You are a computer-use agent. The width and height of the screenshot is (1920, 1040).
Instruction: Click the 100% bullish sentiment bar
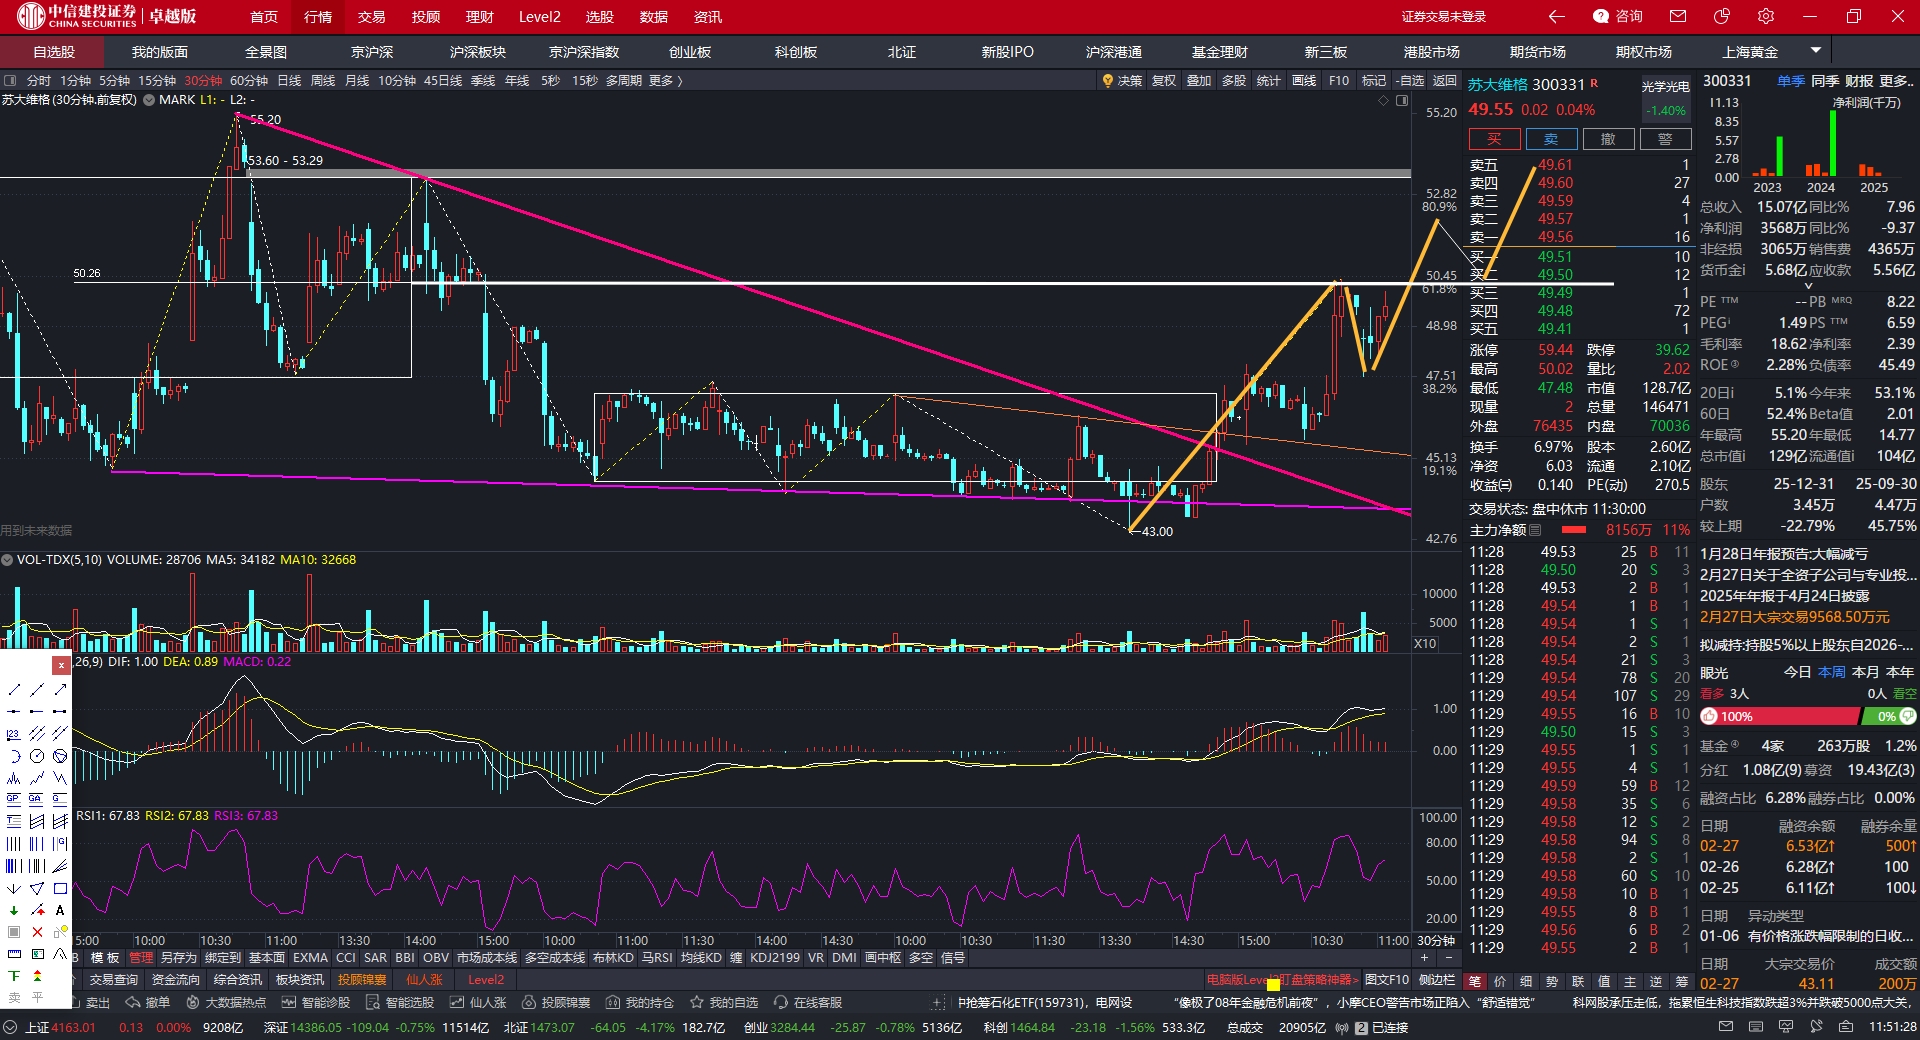(1779, 716)
